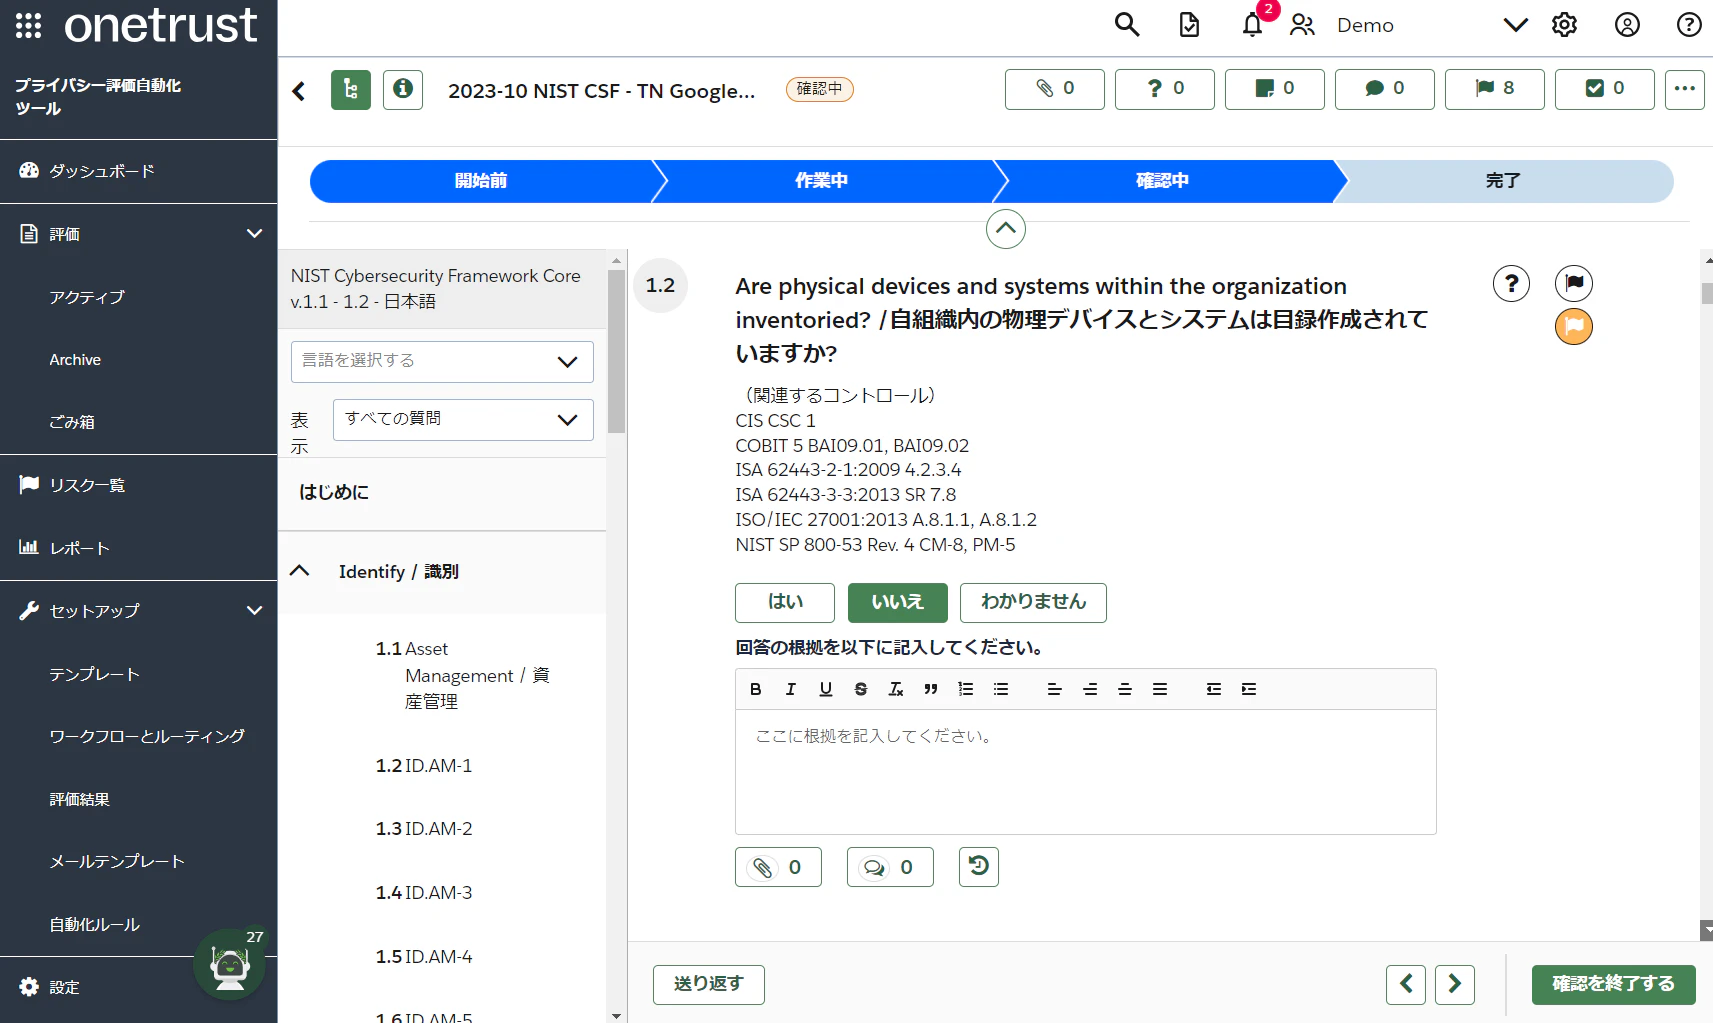The height and width of the screenshot is (1023, 1713).
Task: Open approvals checkbox counter in header
Action: [1605, 89]
